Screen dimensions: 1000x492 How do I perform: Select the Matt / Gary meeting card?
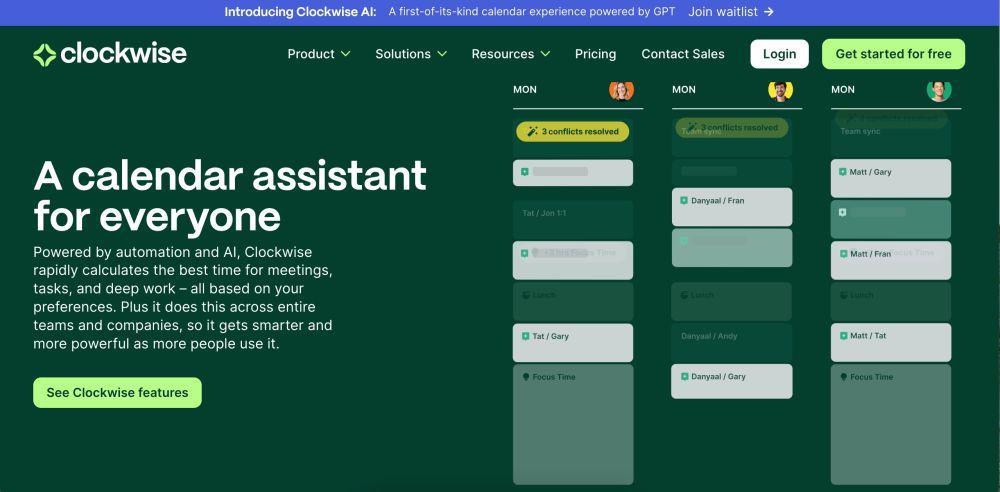(x=890, y=178)
